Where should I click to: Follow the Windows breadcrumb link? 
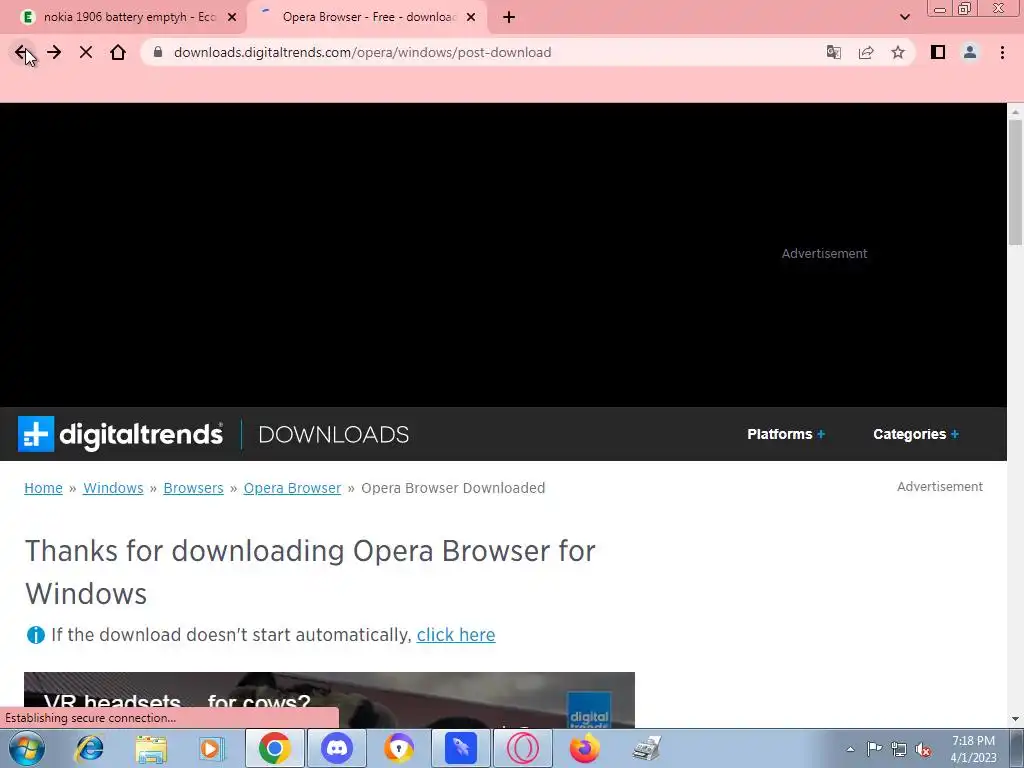coord(113,488)
